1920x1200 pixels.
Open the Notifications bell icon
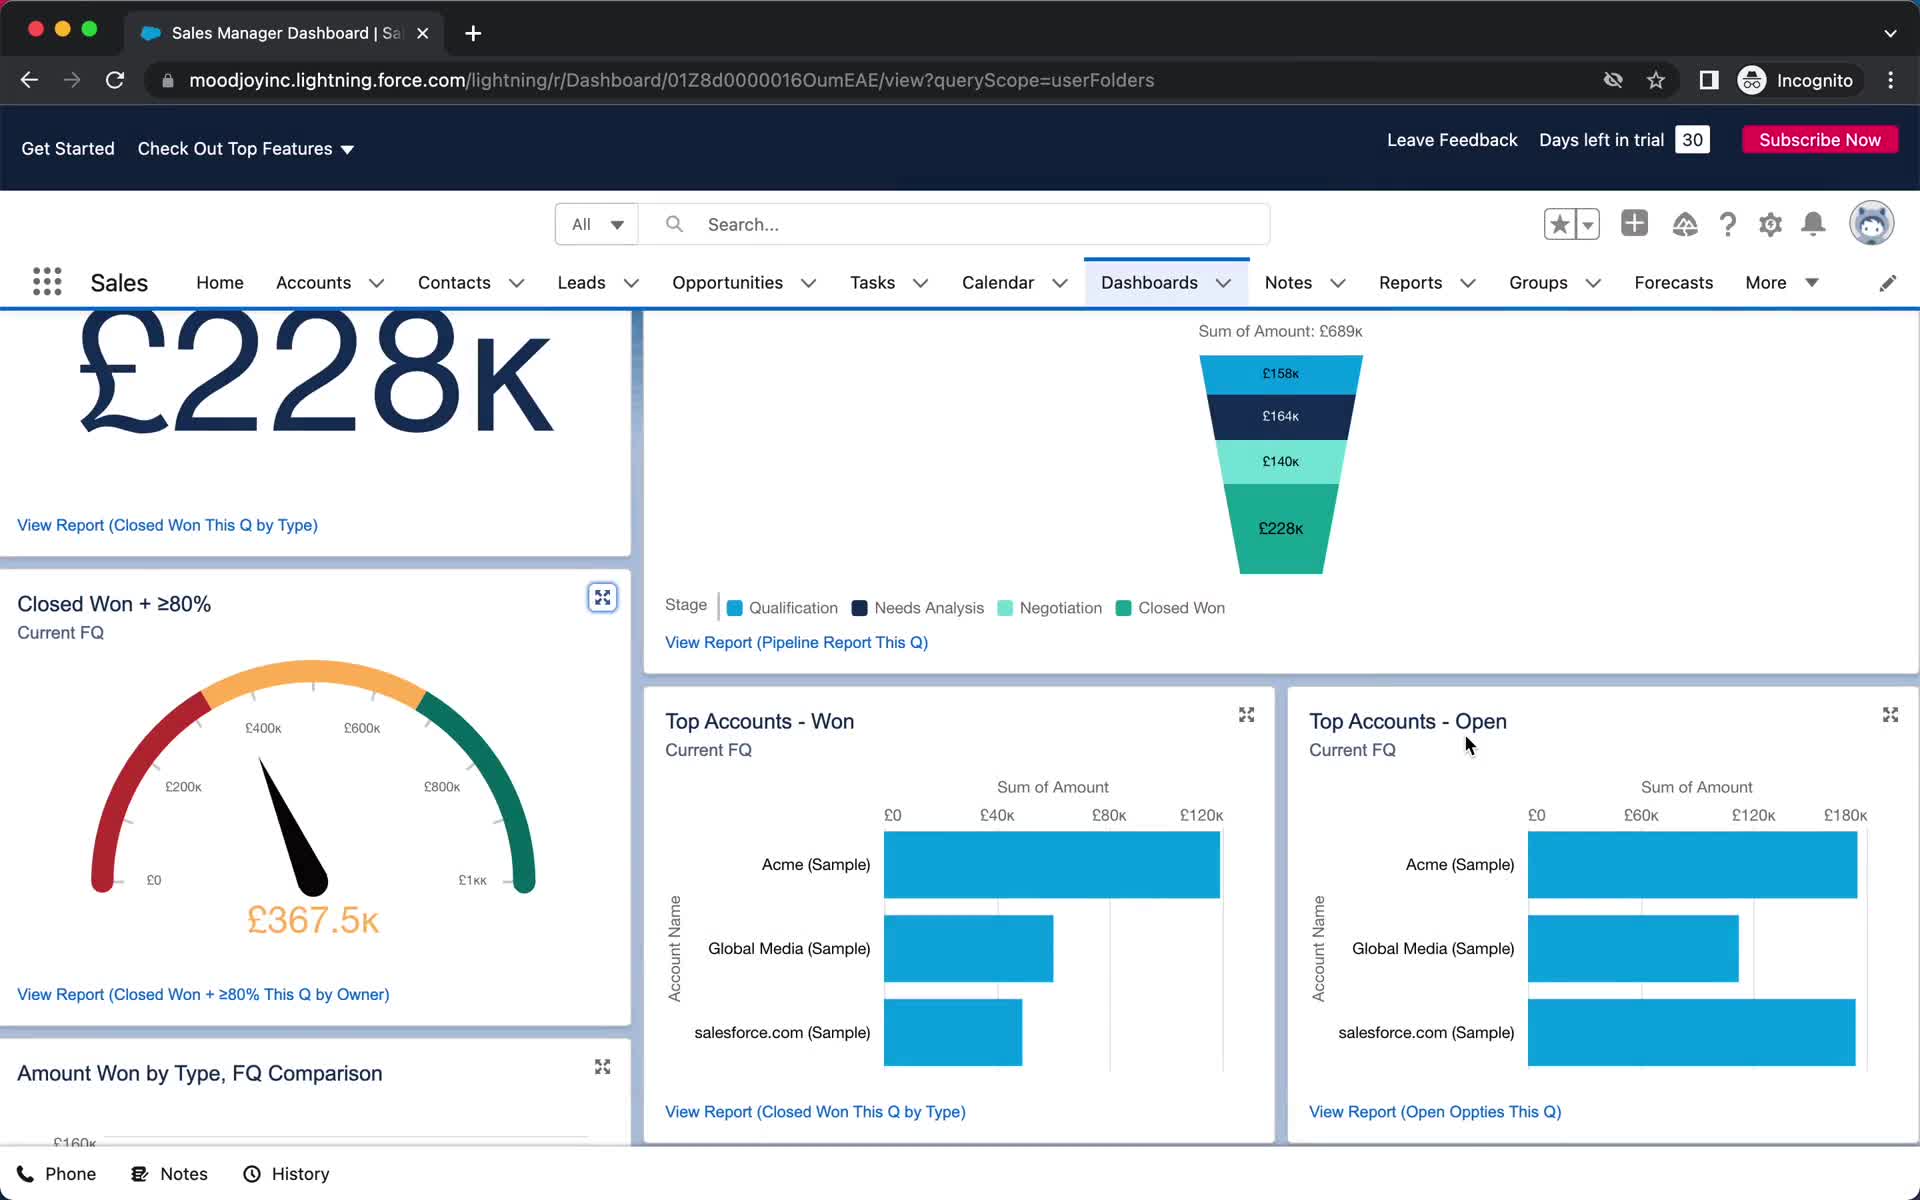point(1813,224)
